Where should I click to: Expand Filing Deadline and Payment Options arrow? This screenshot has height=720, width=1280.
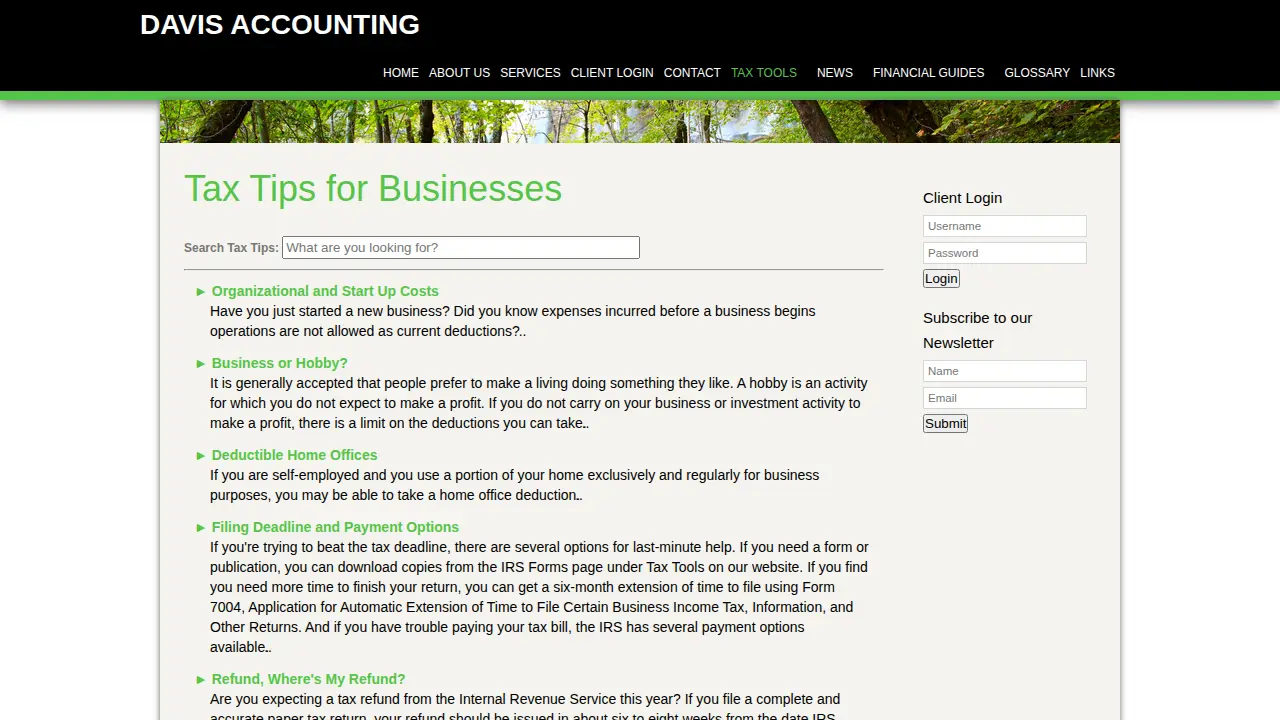point(201,528)
